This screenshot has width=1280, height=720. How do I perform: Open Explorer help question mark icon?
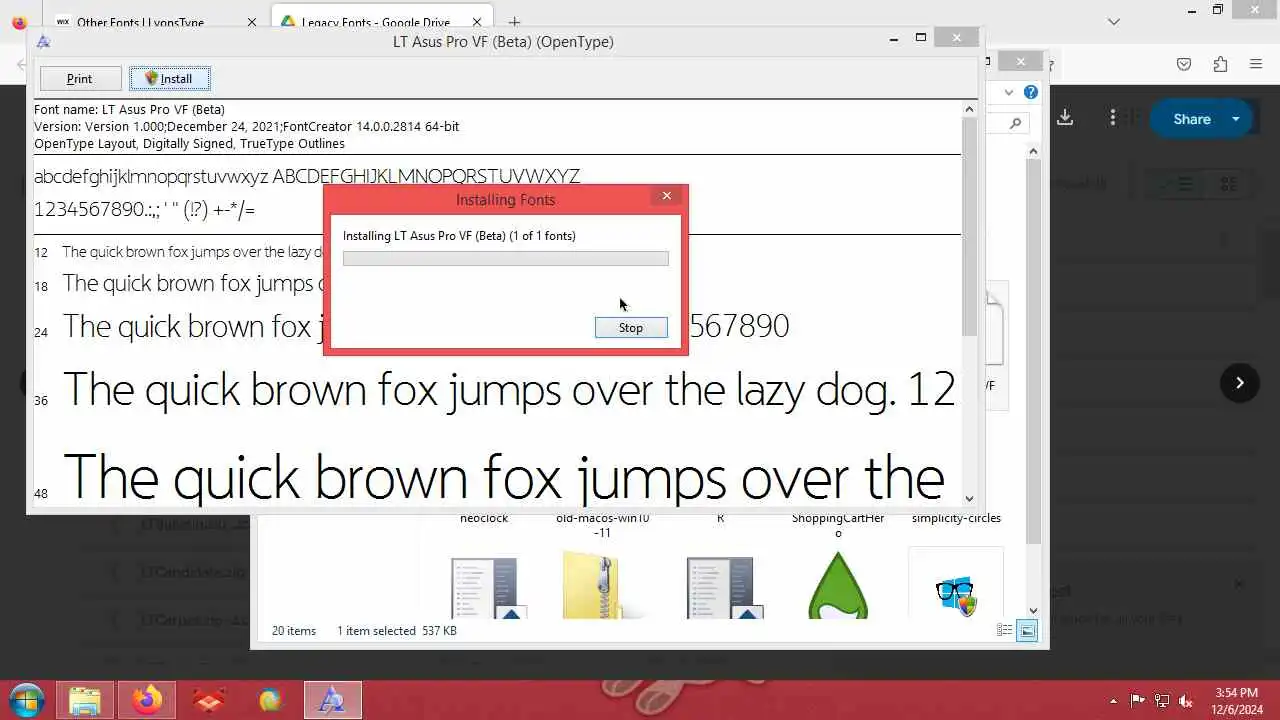tap(1031, 92)
